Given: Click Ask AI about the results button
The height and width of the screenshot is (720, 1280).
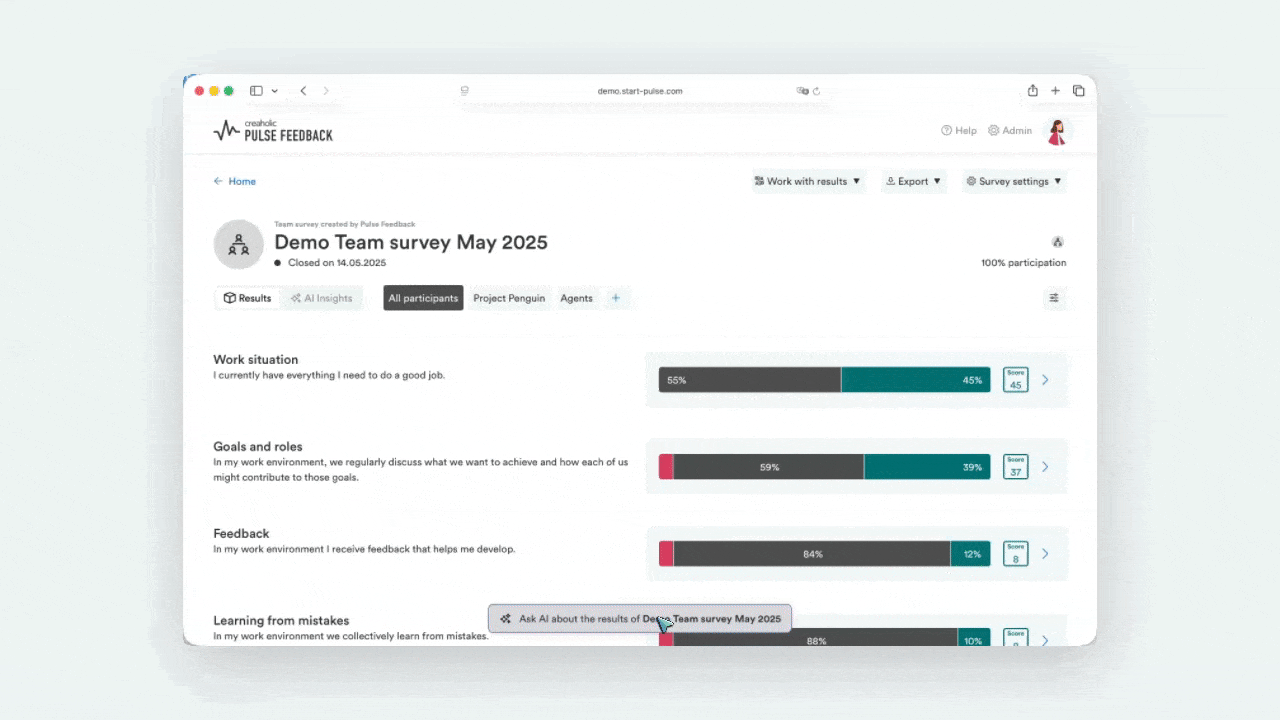Looking at the screenshot, I should pos(640,619).
